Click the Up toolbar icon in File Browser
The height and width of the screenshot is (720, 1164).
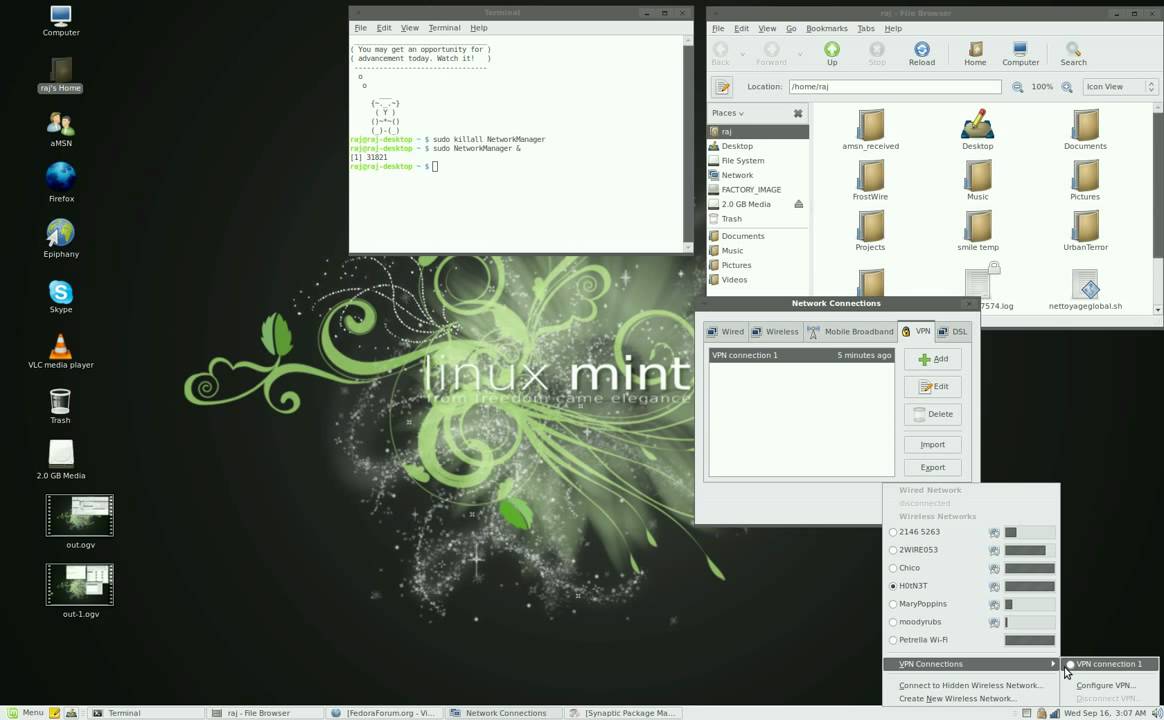click(832, 53)
